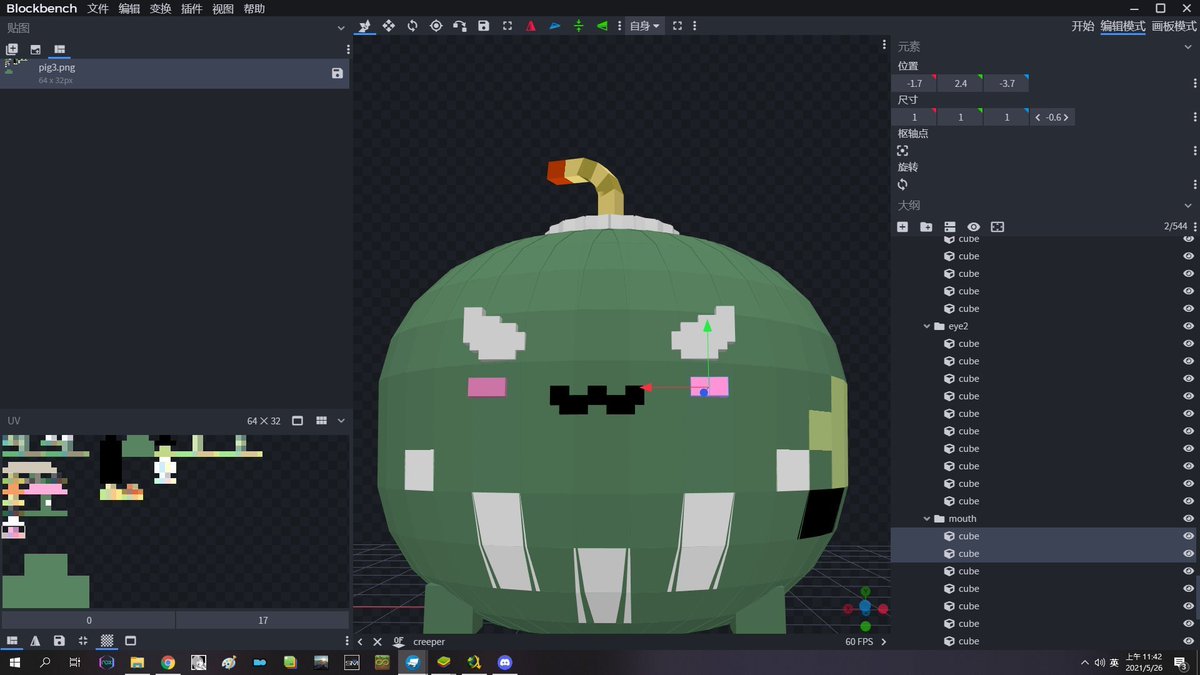Click the UV checkerboard icon below UV editor

click(x=107, y=641)
